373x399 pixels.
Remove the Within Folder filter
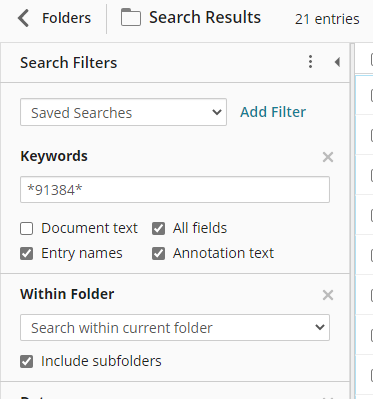pos(328,295)
